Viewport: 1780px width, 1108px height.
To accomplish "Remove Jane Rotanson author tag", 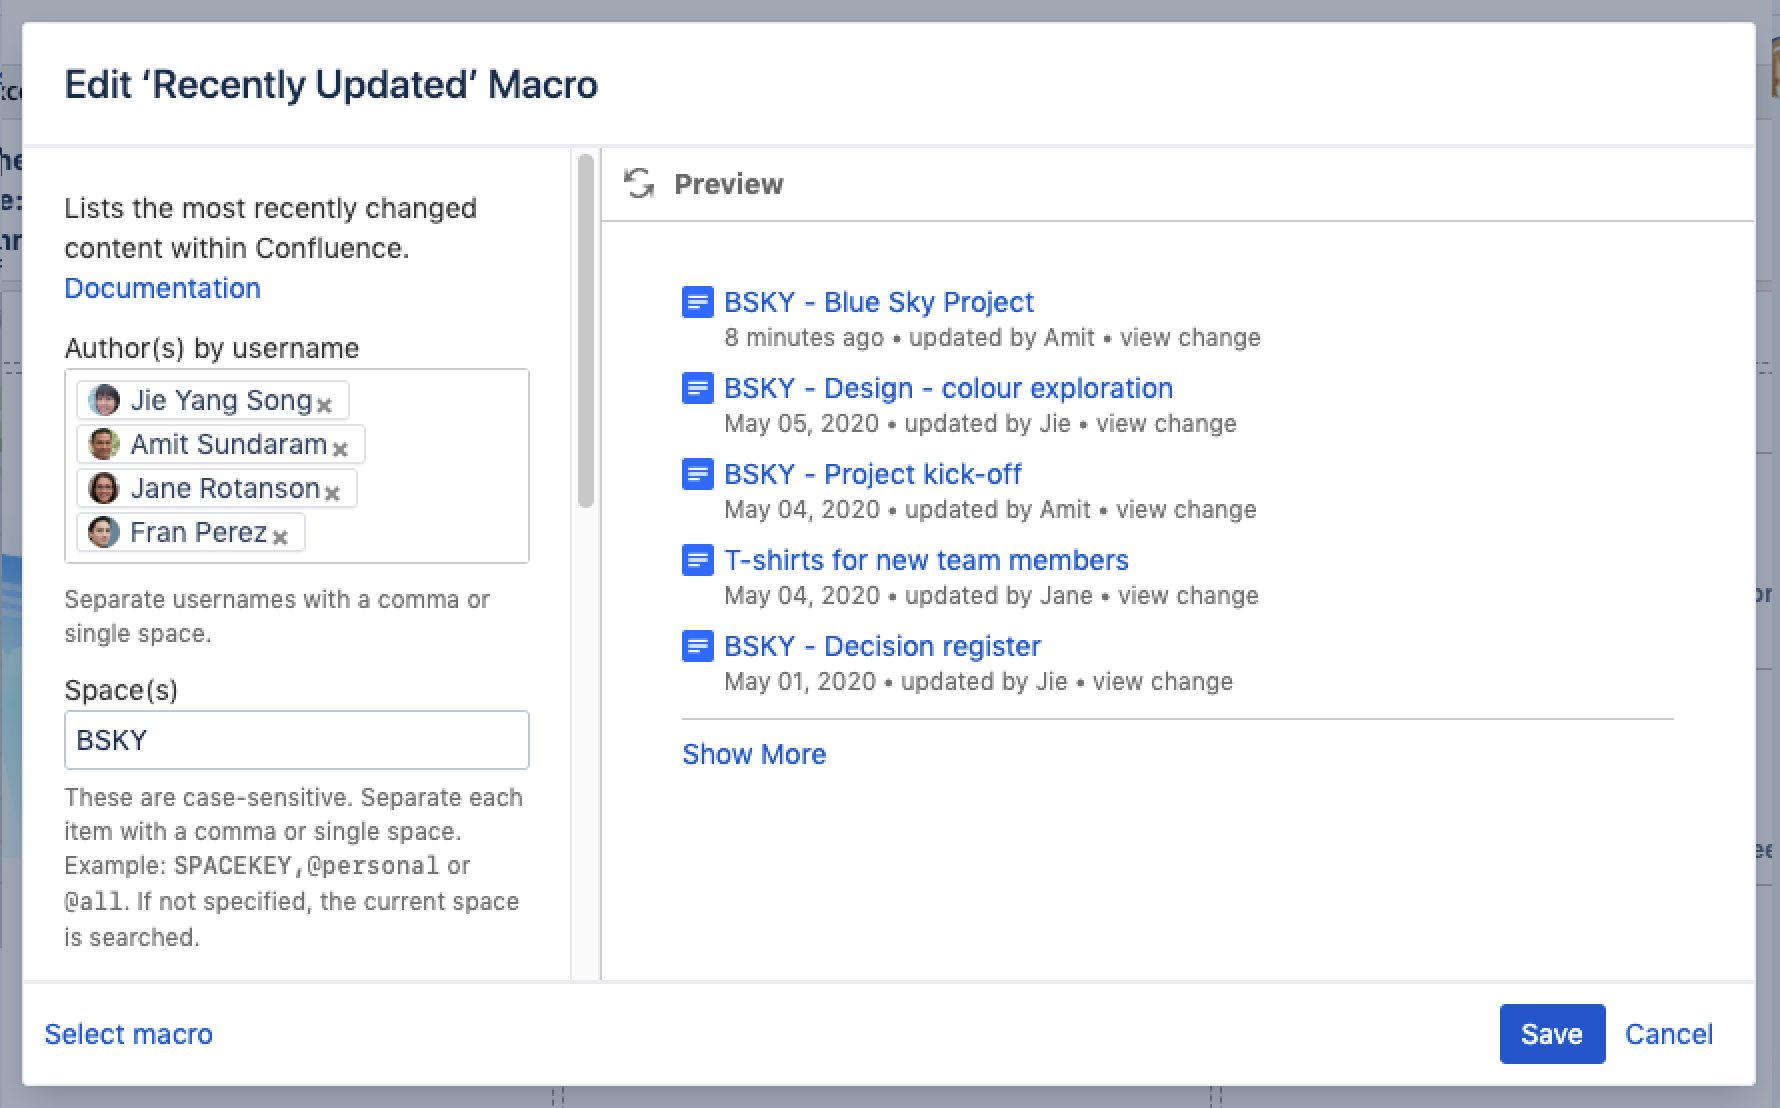I will coord(332,493).
